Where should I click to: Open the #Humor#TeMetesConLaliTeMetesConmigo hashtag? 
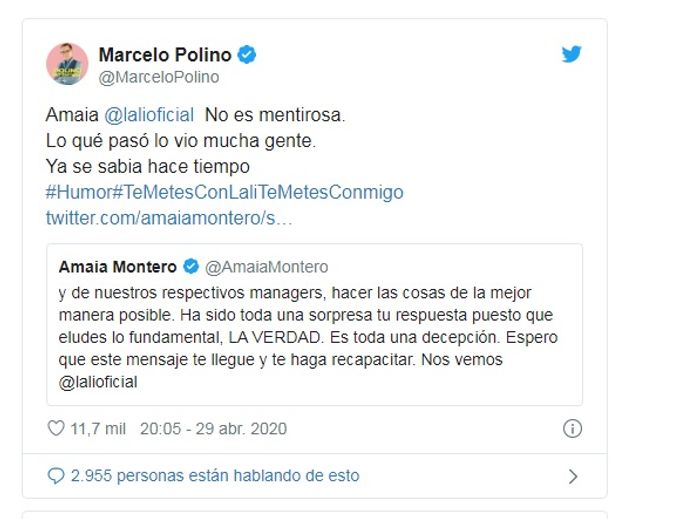pos(224,191)
